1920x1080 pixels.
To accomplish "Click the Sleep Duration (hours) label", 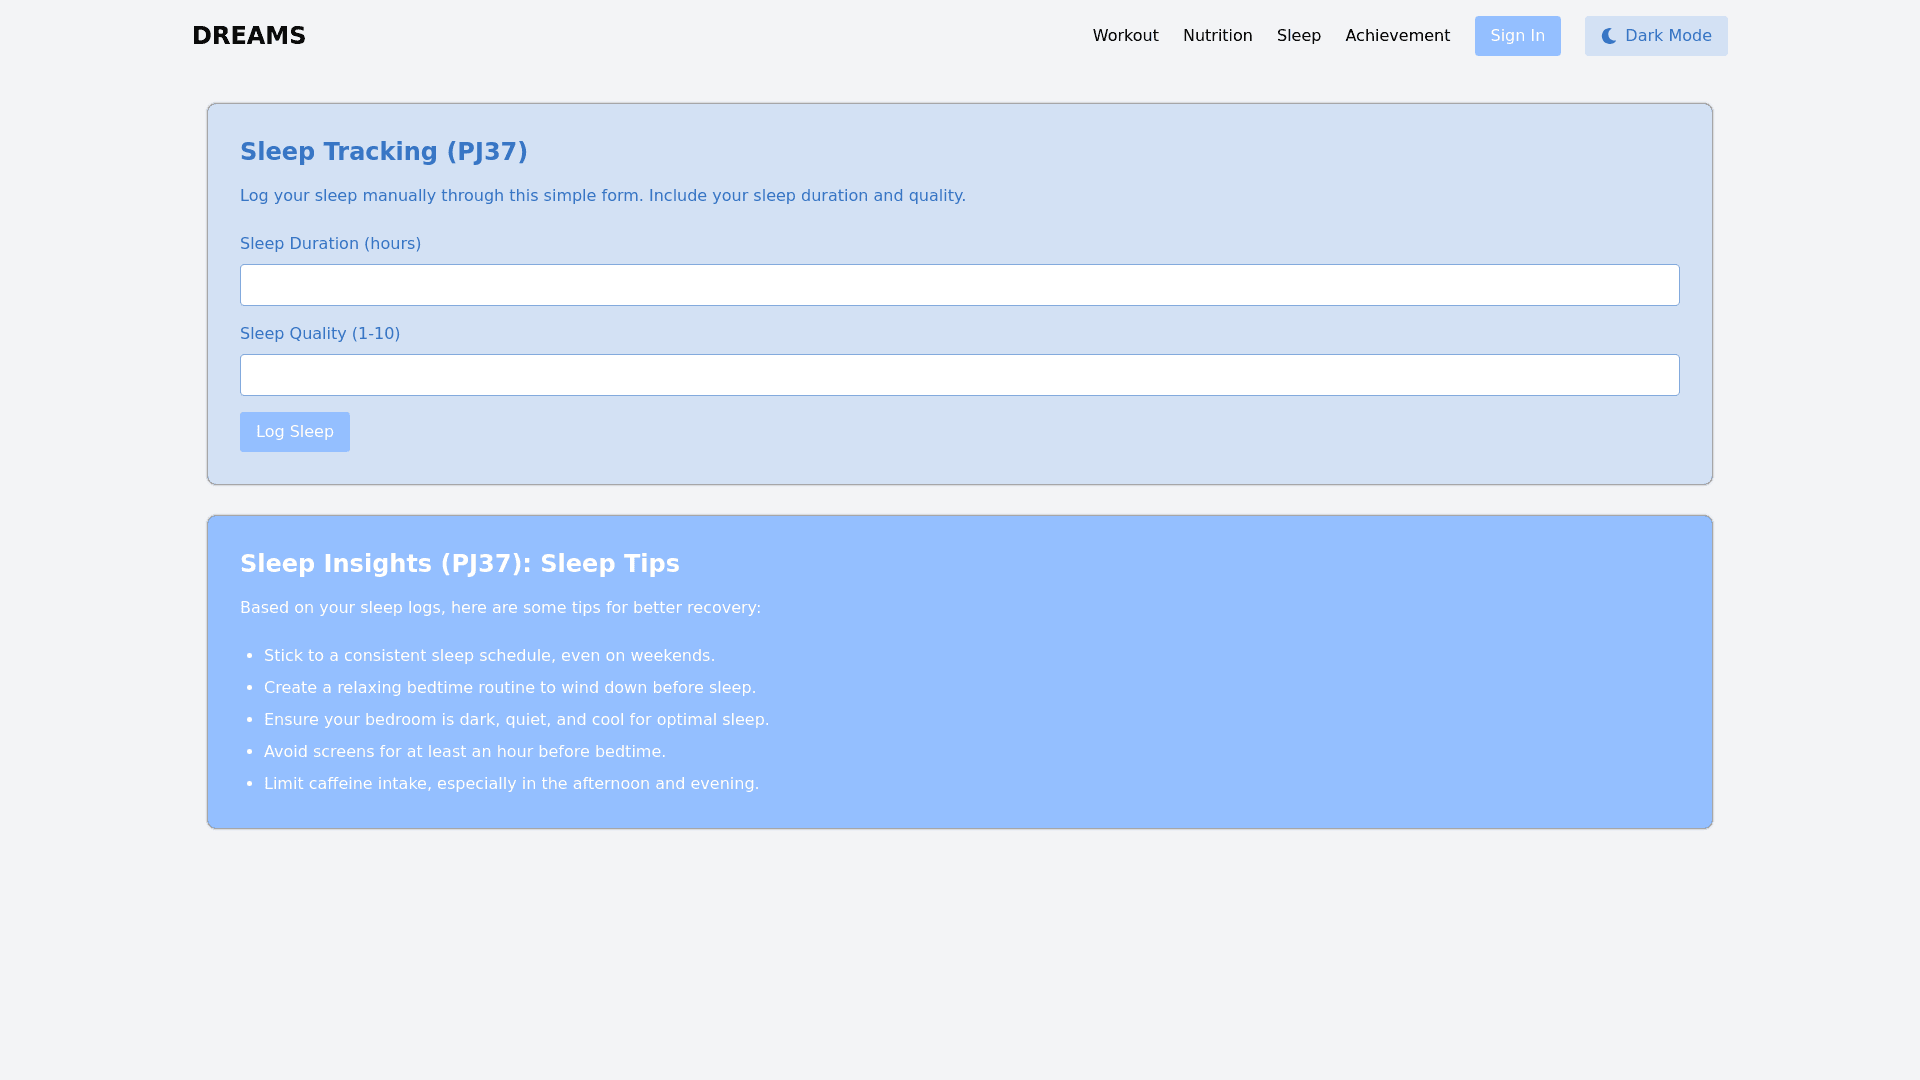I will click(x=330, y=243).
